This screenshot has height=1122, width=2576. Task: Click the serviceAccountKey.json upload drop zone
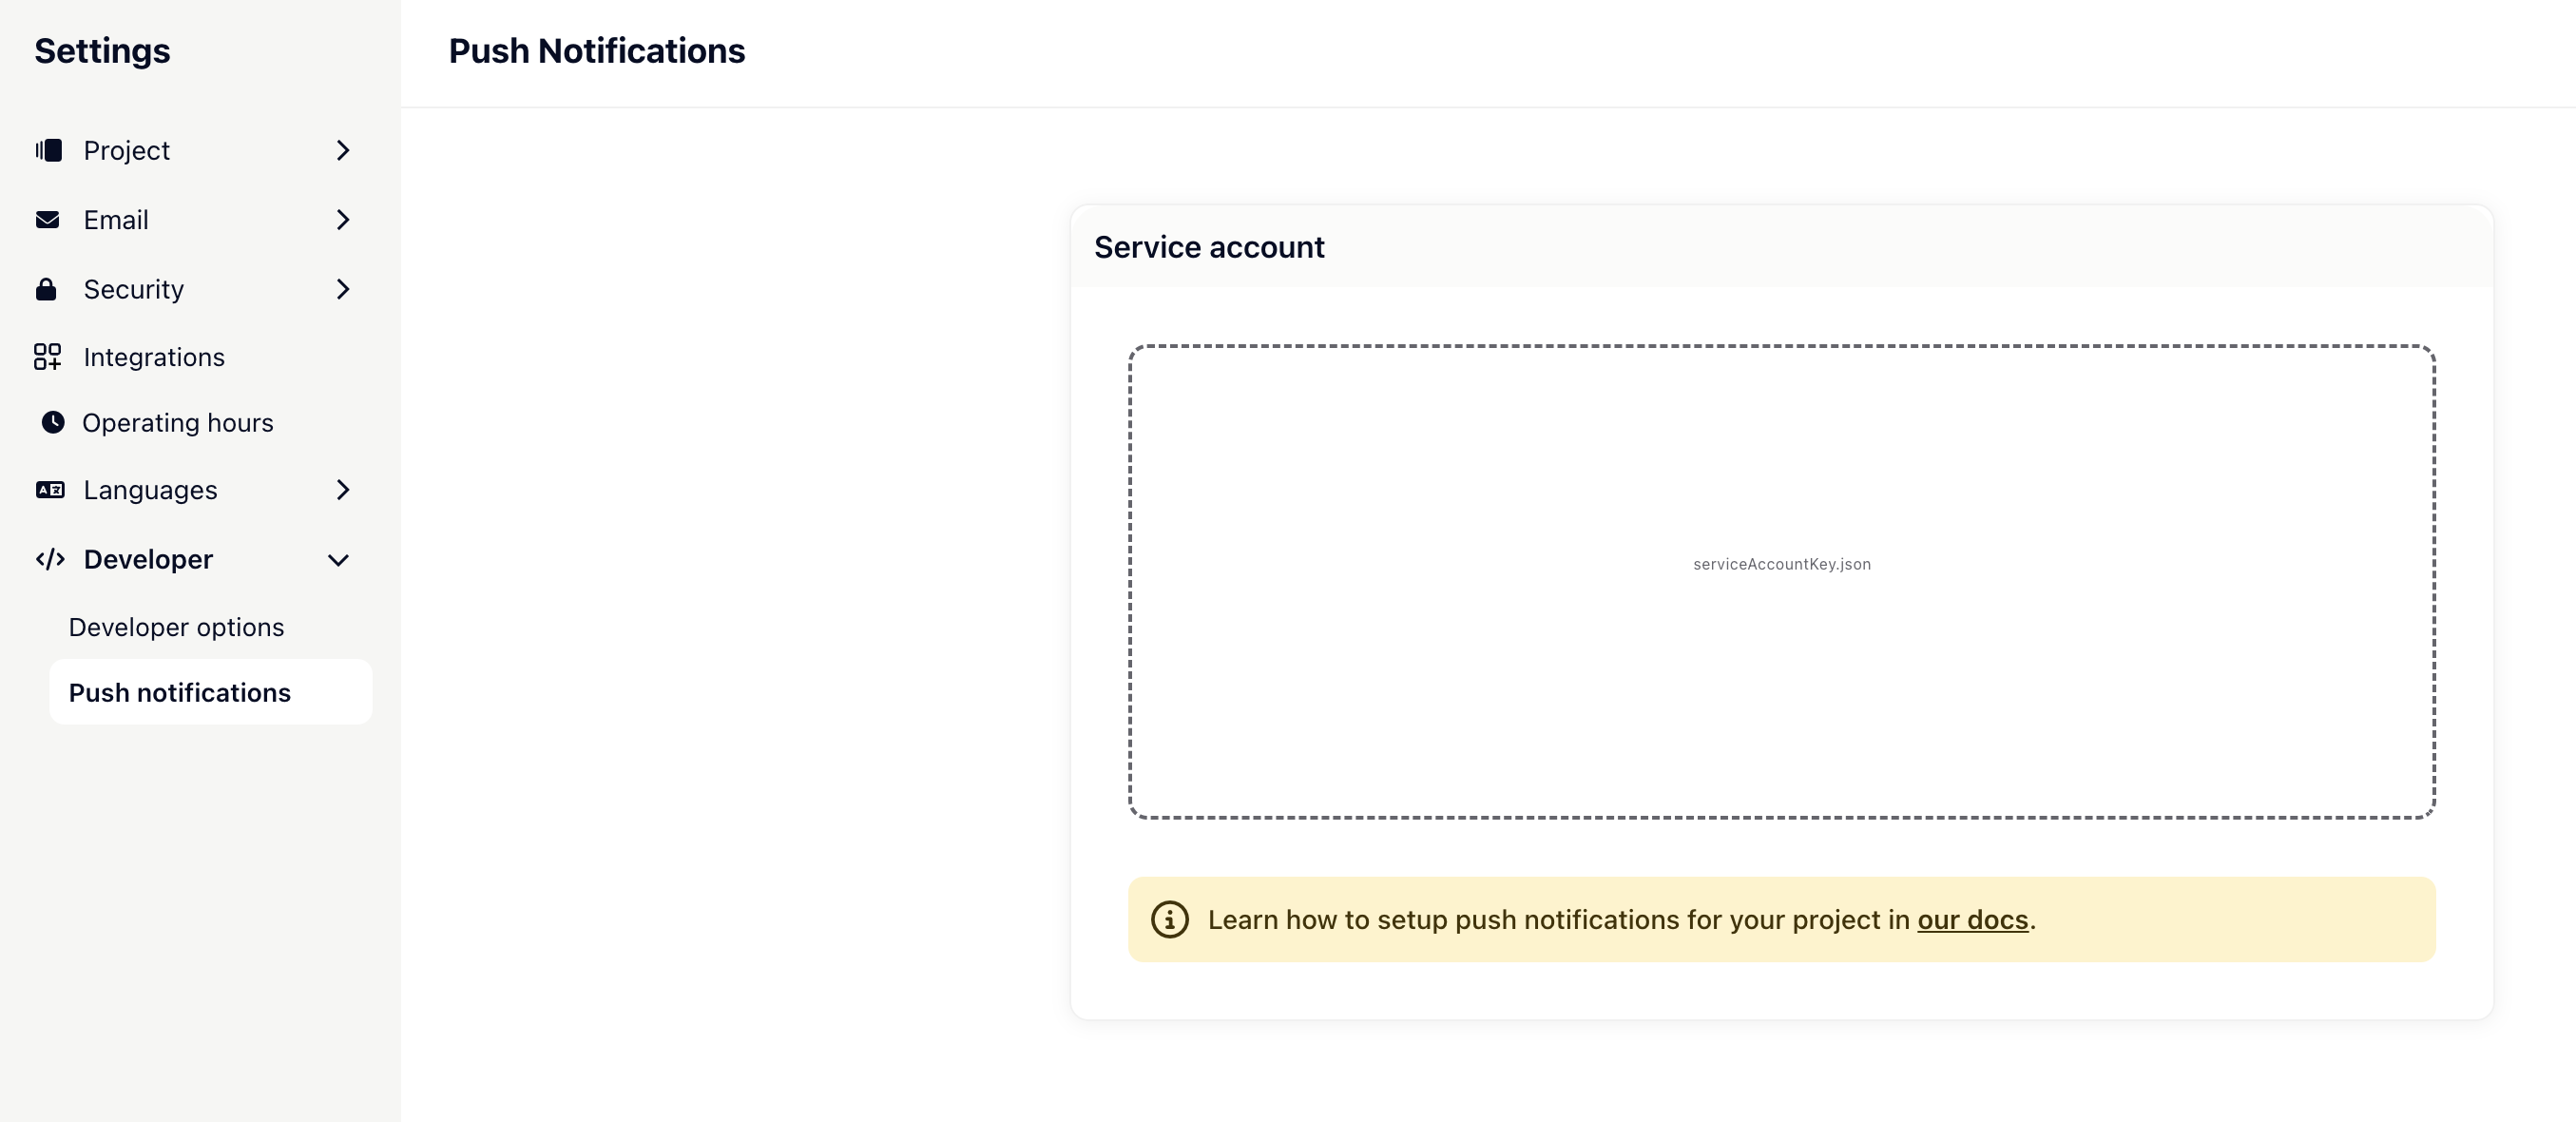[x=1781, y=582]
